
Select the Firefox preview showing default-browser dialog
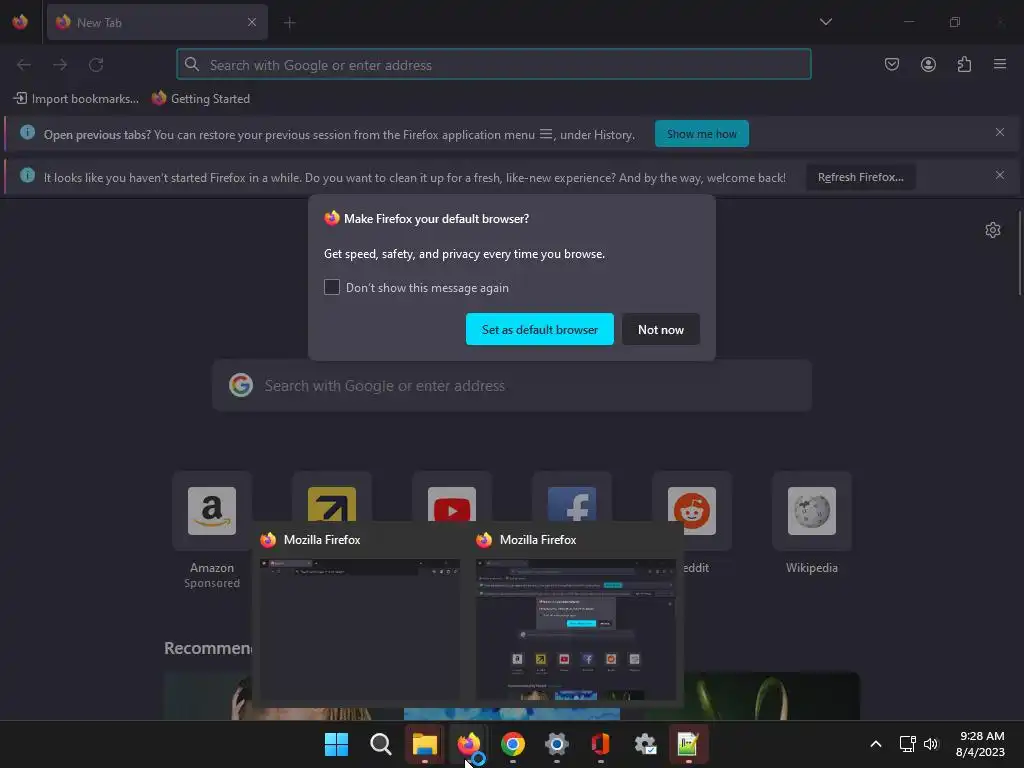pyautogui.click(x=576, y=630)
